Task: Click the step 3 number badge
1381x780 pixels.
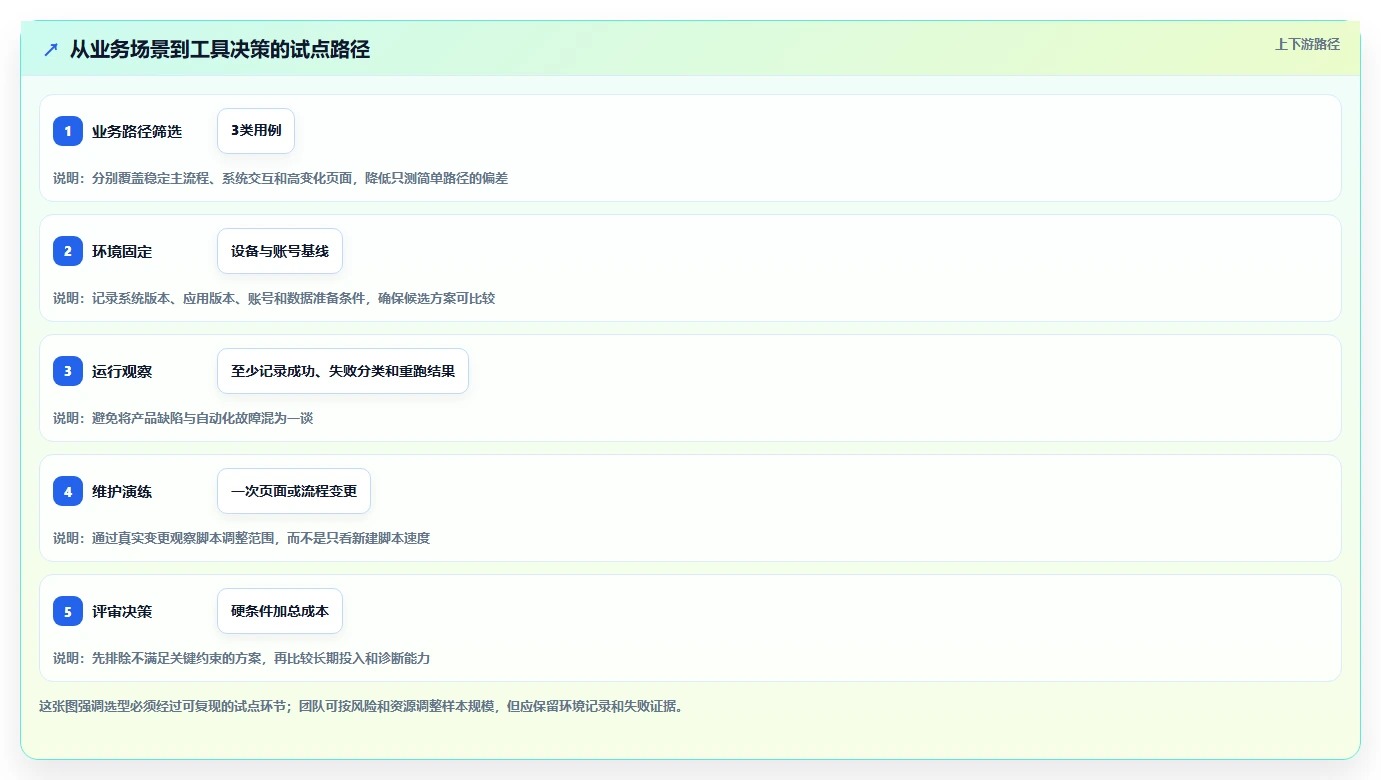Action: [68, 371]
